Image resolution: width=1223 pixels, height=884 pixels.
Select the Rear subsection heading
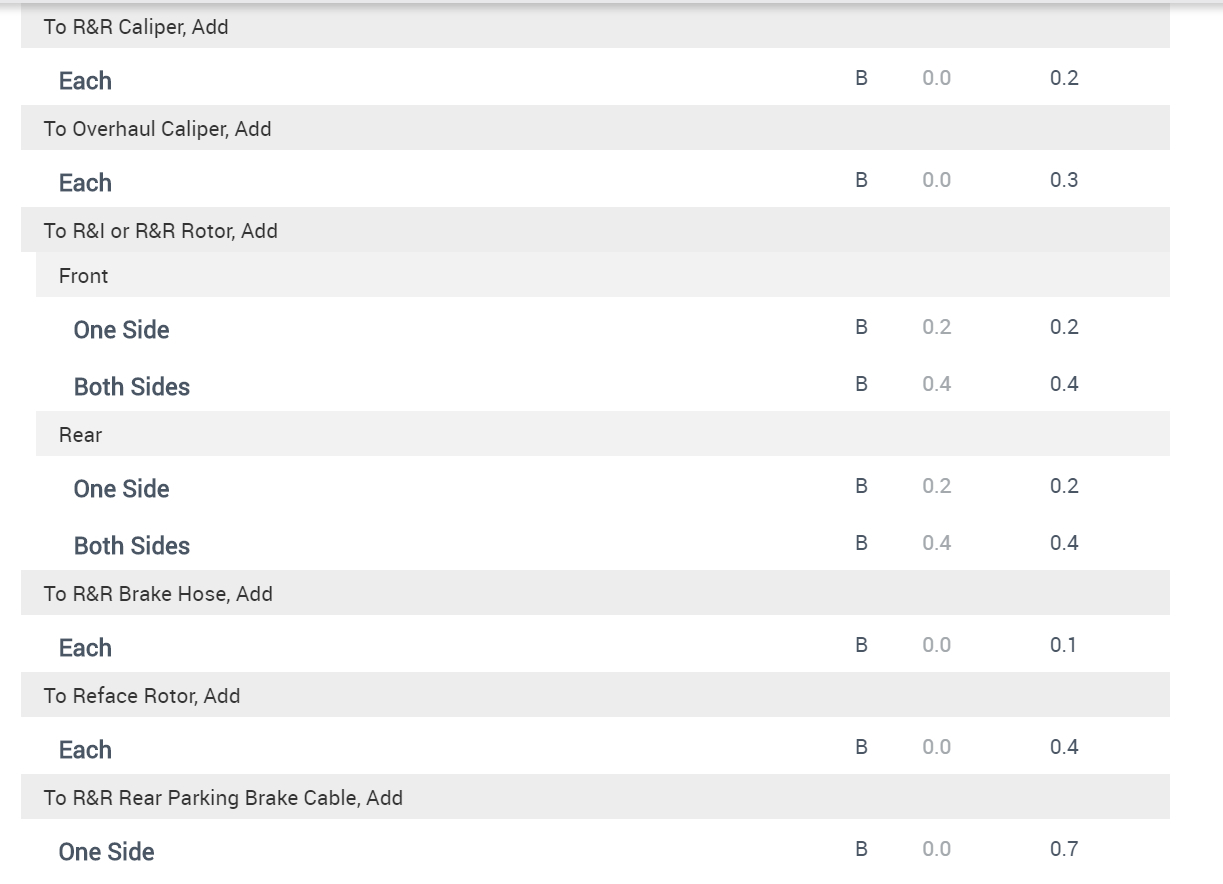pyautogui.click(x=80, y=435)
